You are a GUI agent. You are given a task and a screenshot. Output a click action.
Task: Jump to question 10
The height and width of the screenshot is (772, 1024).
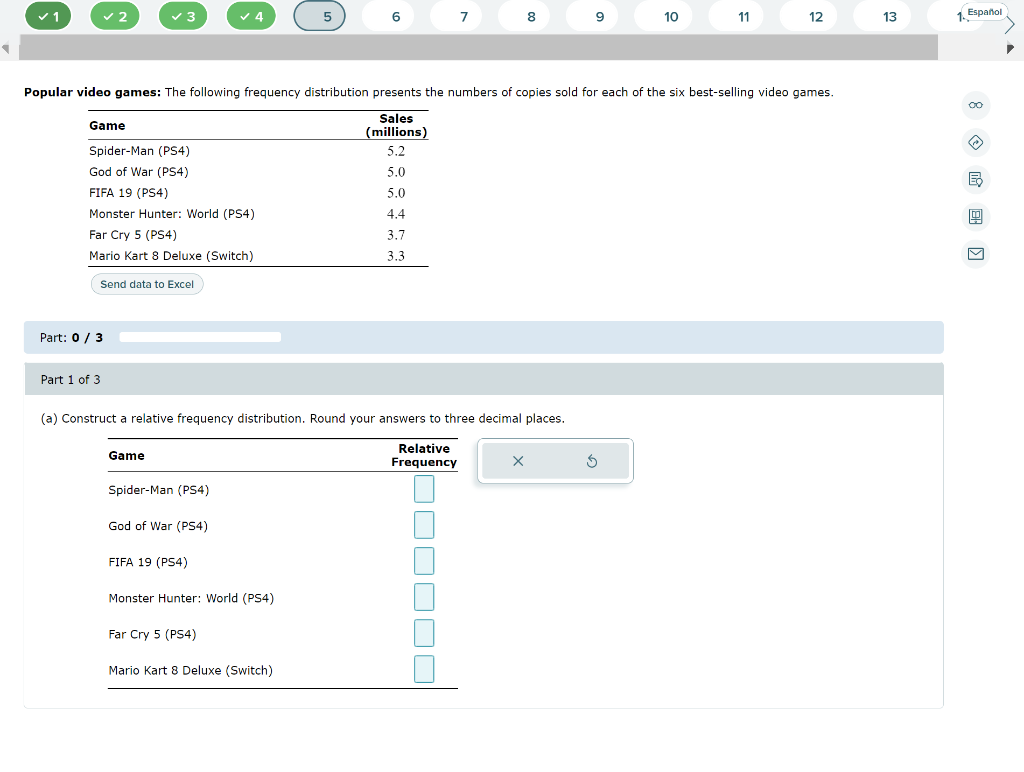(x=664, y=16)
